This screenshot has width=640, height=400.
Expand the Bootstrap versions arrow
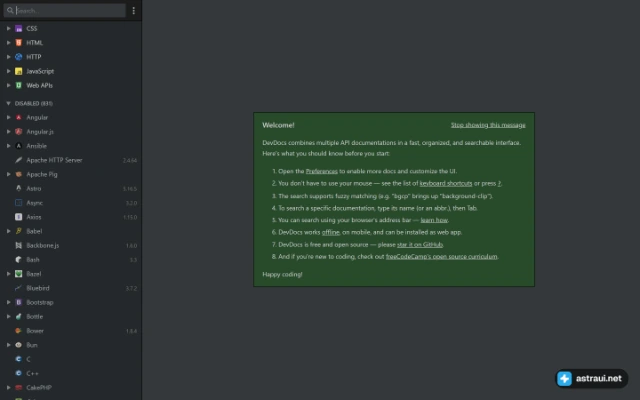(8, 302)
